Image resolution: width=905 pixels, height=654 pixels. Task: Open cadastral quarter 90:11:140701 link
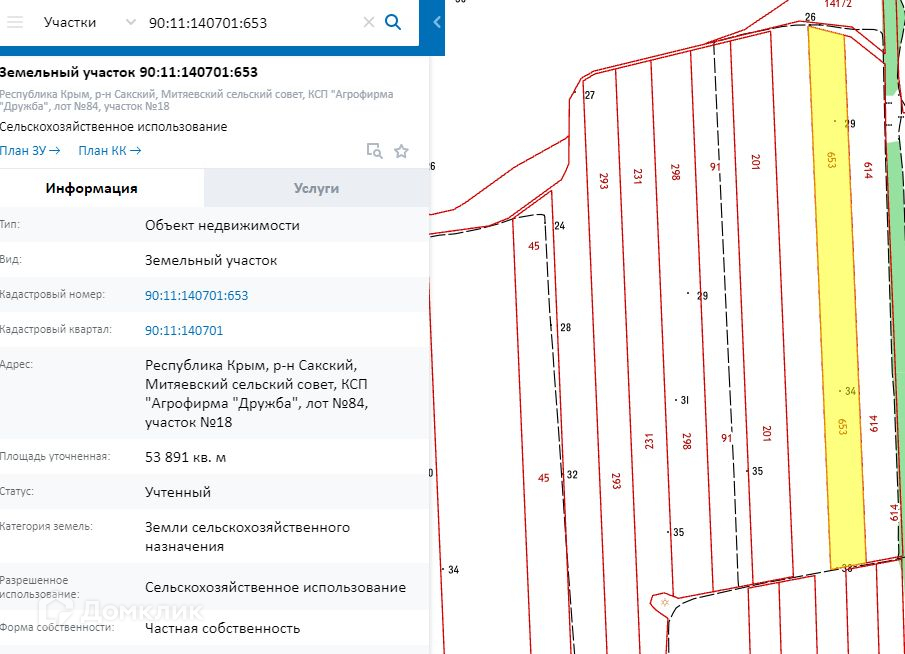pyautogui.click(x=184, y=331)
